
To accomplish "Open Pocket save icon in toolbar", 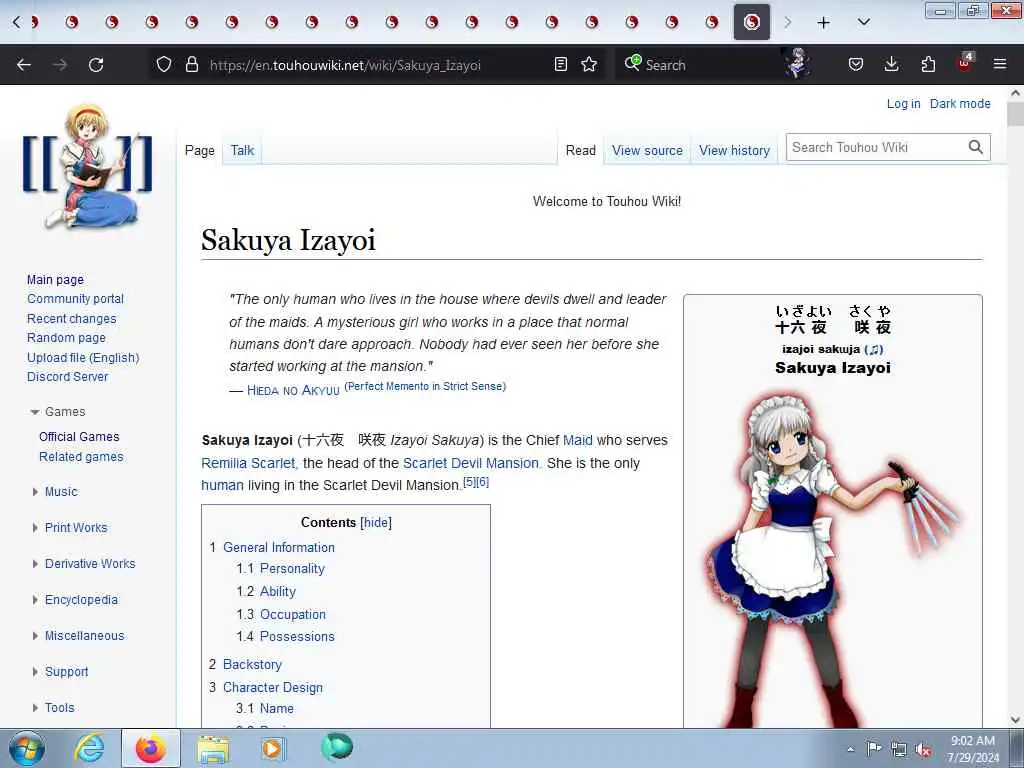I will [x=856, y=64].
